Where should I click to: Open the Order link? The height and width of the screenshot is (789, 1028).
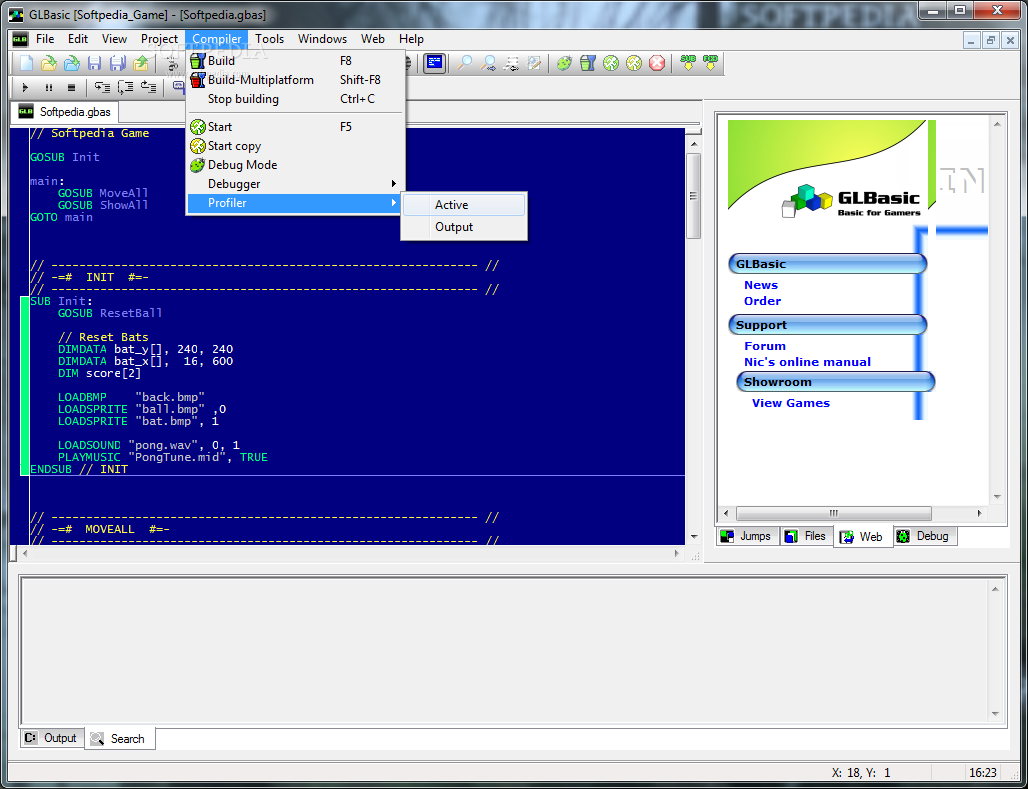tap(762, 301)
